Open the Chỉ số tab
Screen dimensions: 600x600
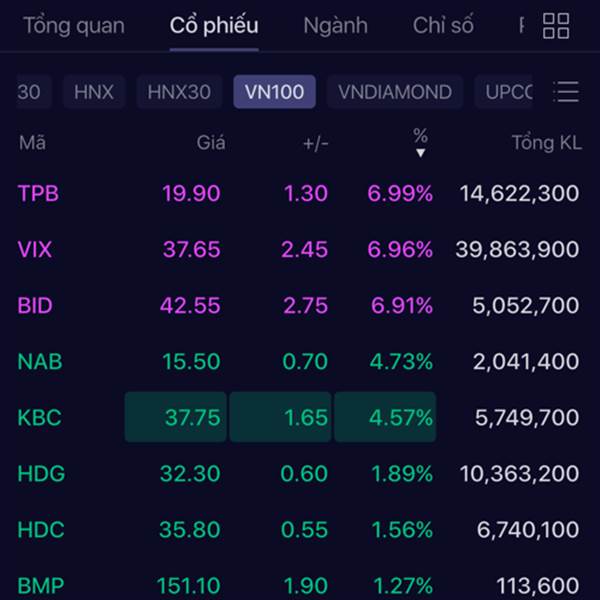click(x=443, y=26)
